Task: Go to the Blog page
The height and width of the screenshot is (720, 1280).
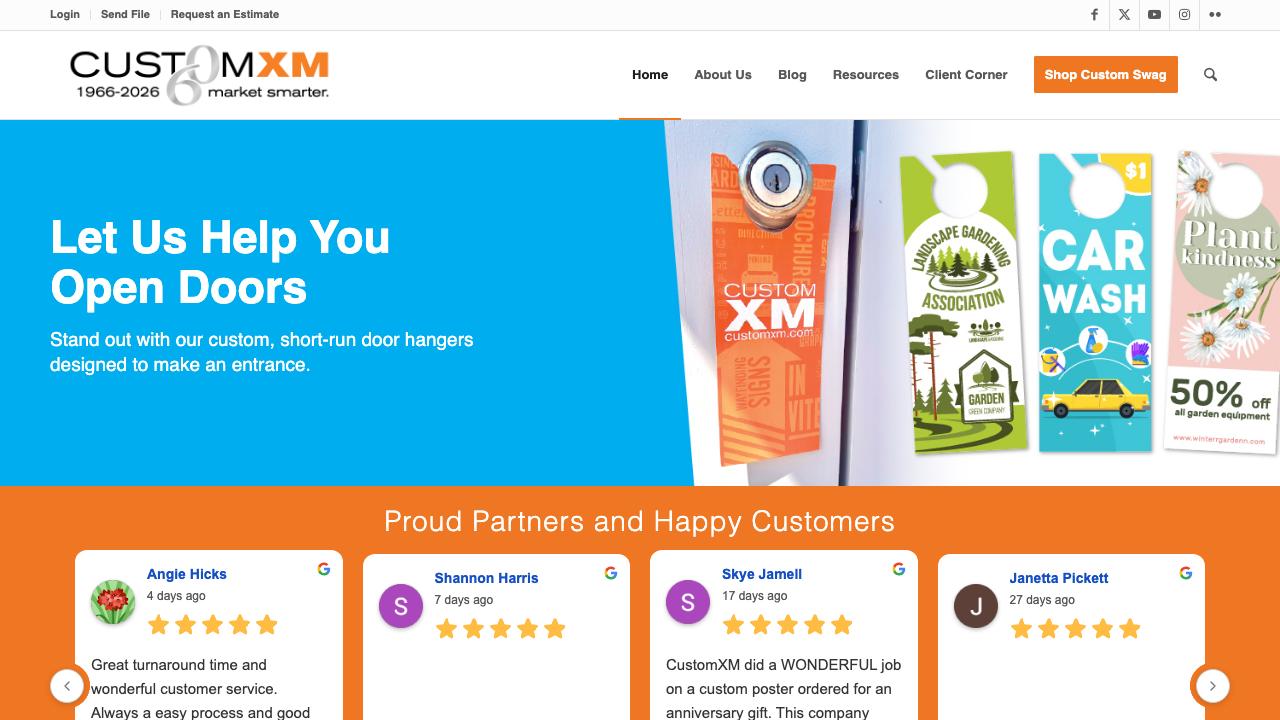Action: coord(792,75)
